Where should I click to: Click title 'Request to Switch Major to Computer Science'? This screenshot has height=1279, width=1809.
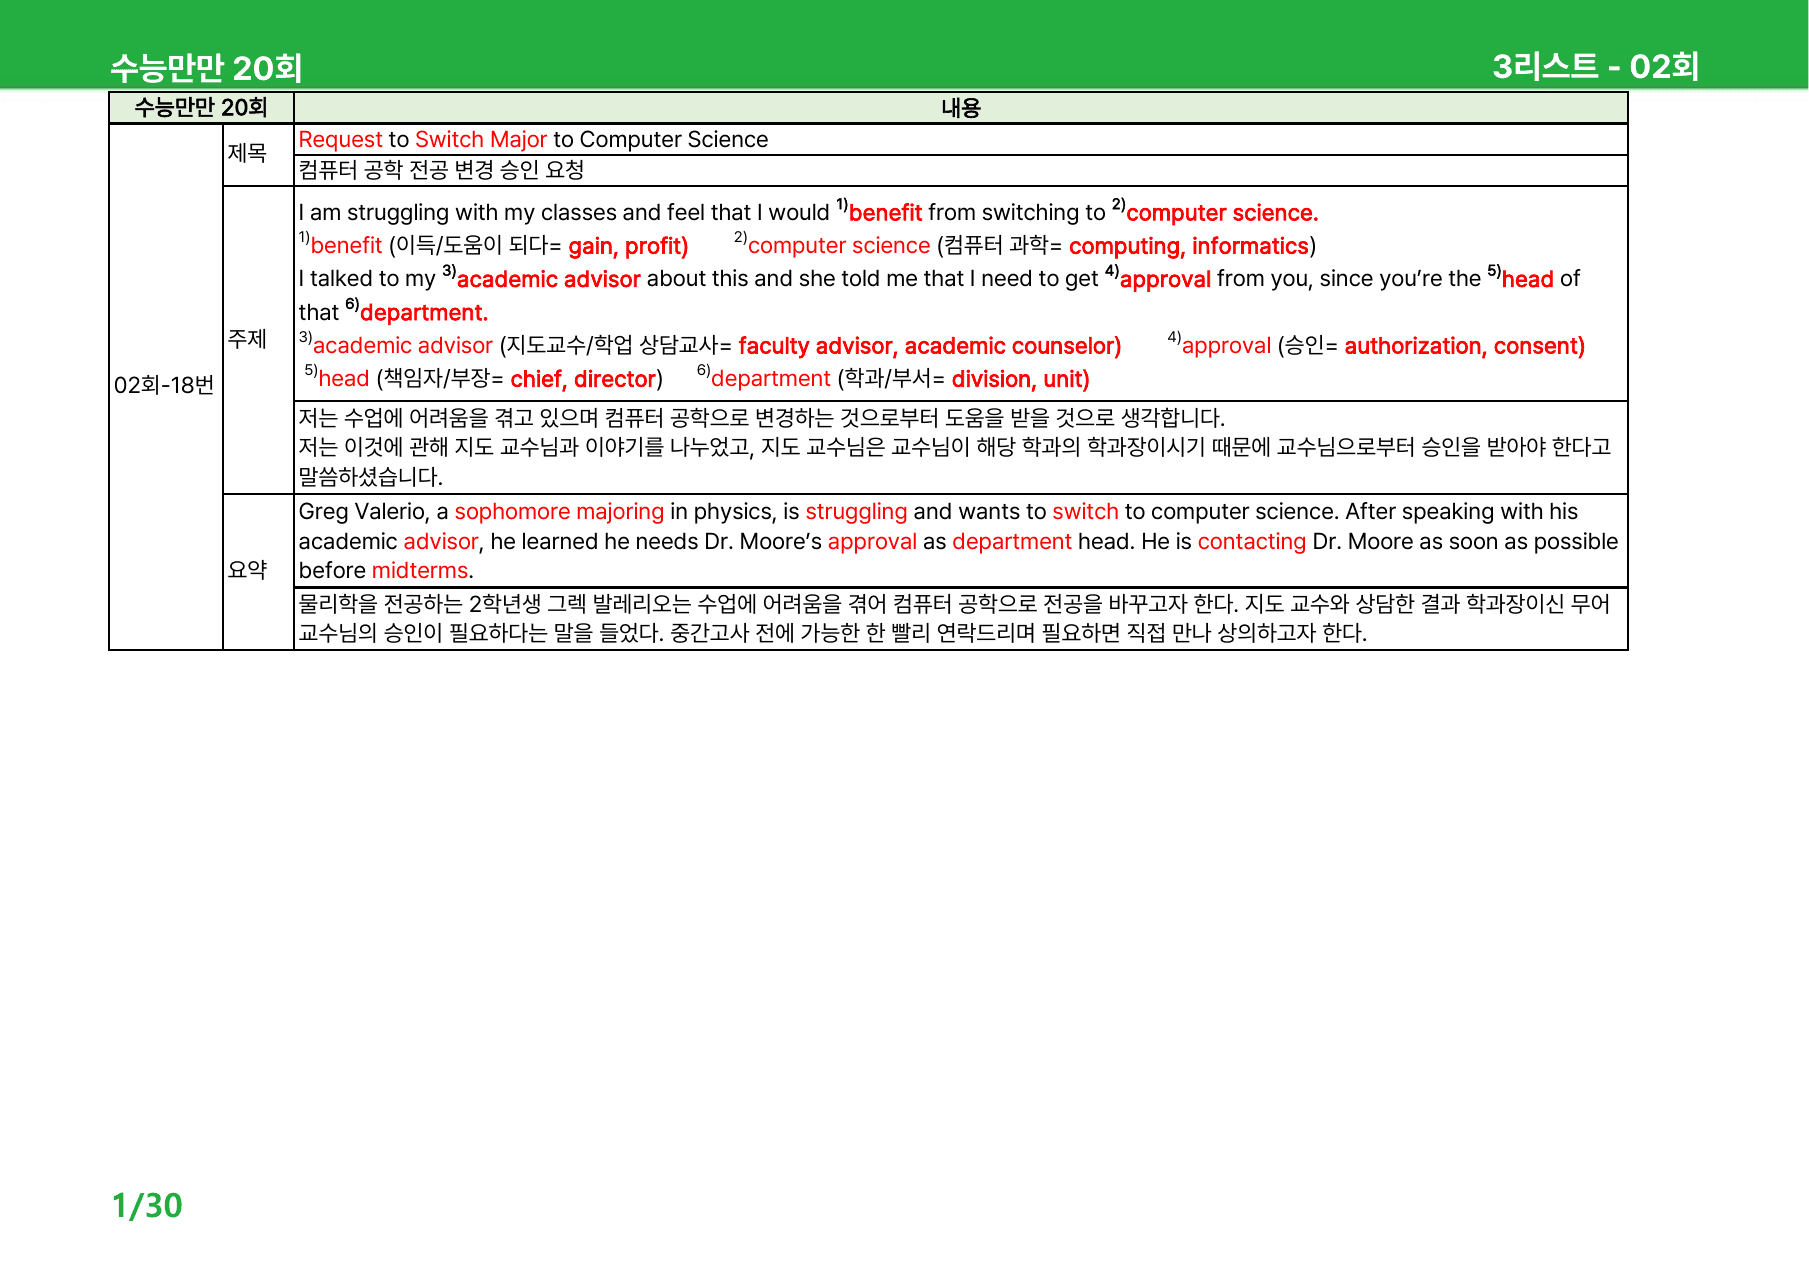533,140
